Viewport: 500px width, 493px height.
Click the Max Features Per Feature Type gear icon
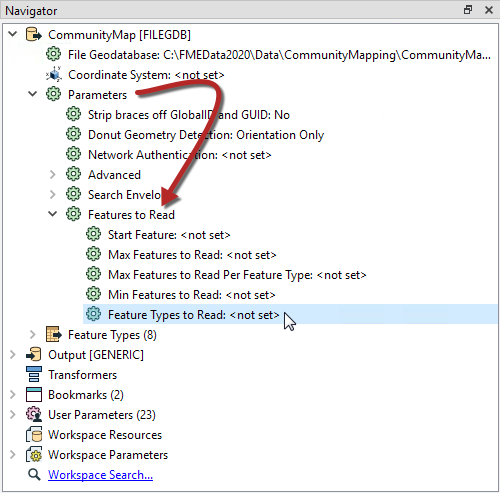coord(93,274)
